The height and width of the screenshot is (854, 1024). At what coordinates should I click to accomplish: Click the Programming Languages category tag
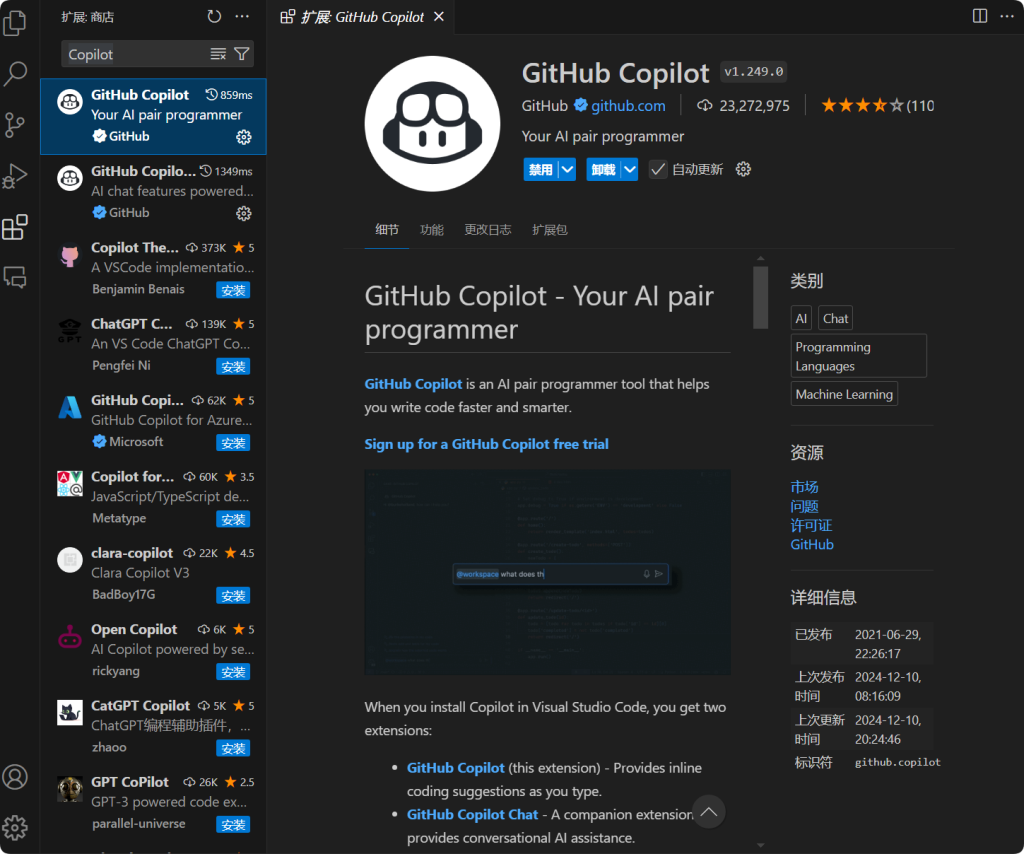(859, 356)
